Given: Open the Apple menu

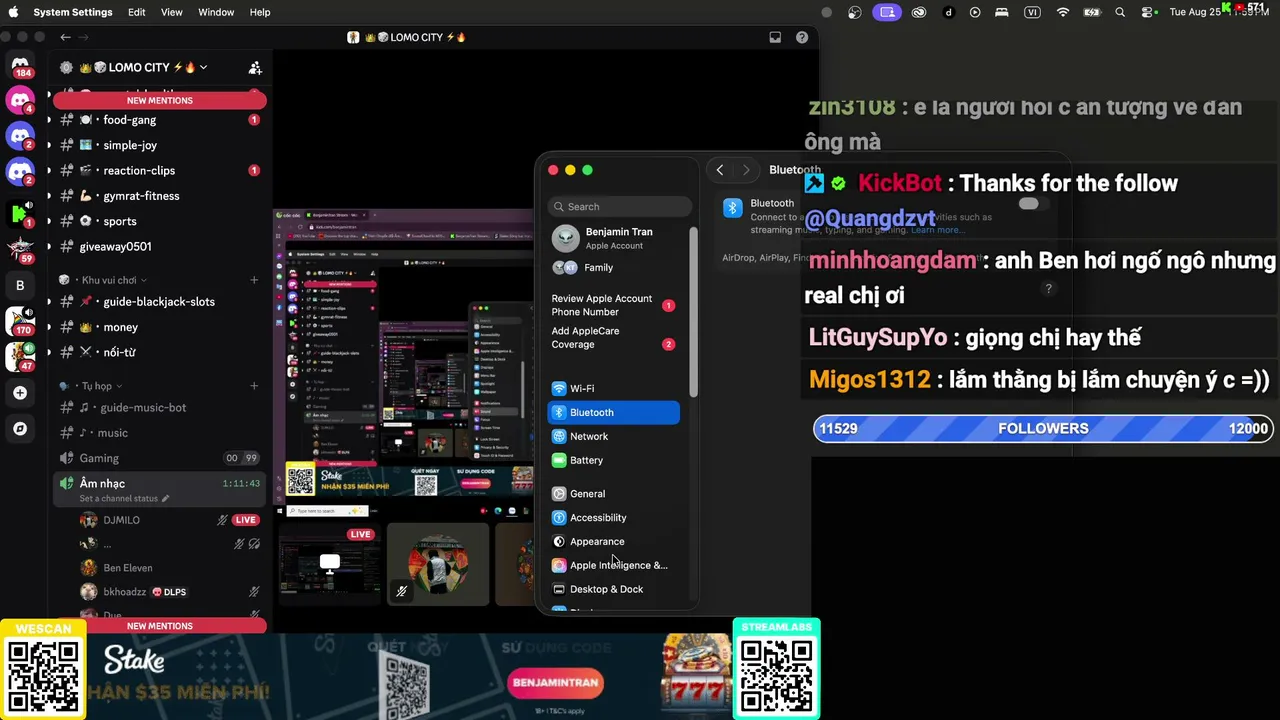Looking at the screenshot, I should tap(14, 12).
